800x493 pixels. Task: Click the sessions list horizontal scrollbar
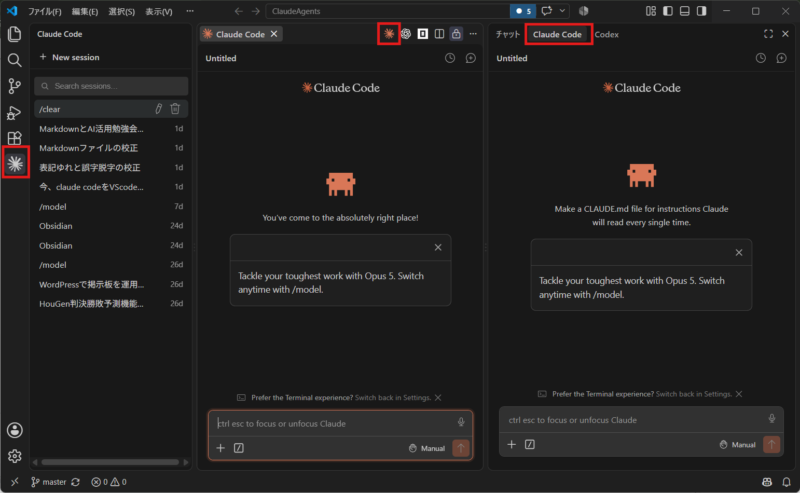[x=110, y=462]
